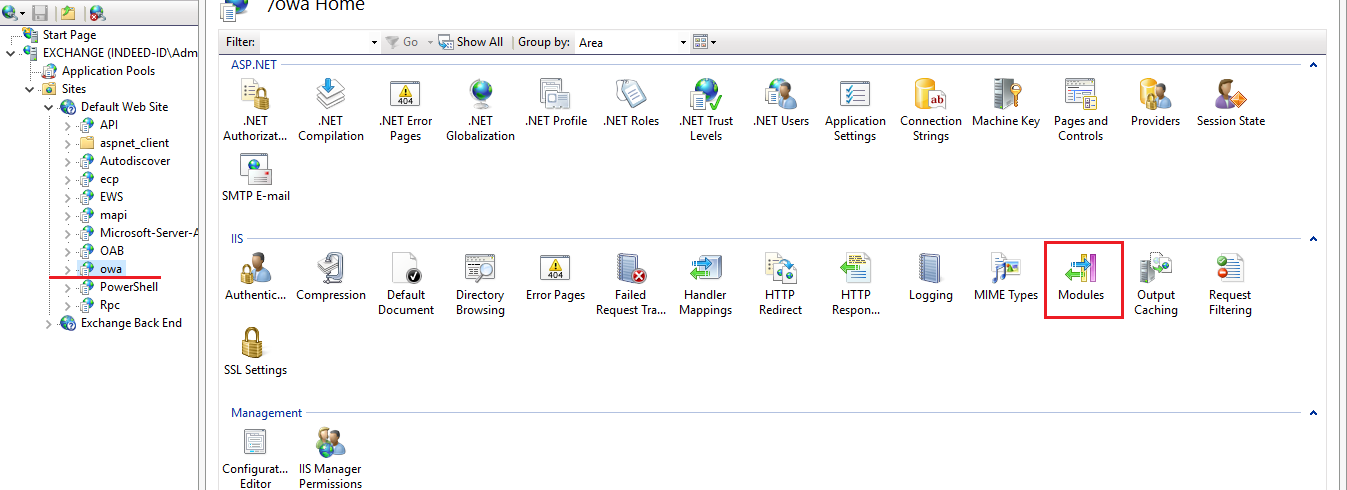The height and width of the screenshot is (490, 1347).
Task: Open the SMTP E-mail icon
Action: click(255, 178)
